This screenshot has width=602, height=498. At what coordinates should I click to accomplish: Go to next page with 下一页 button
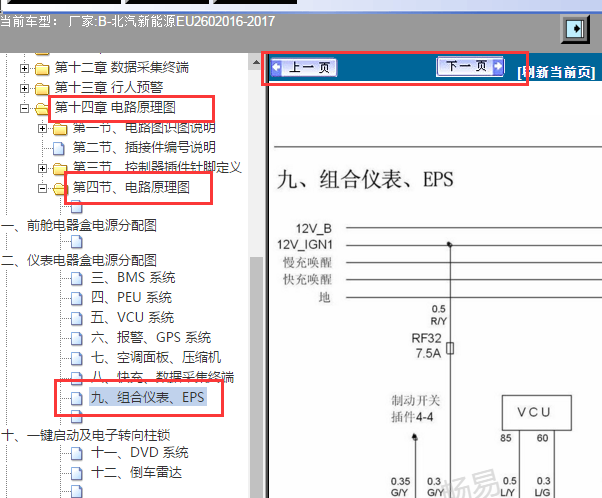click(470, 66)
